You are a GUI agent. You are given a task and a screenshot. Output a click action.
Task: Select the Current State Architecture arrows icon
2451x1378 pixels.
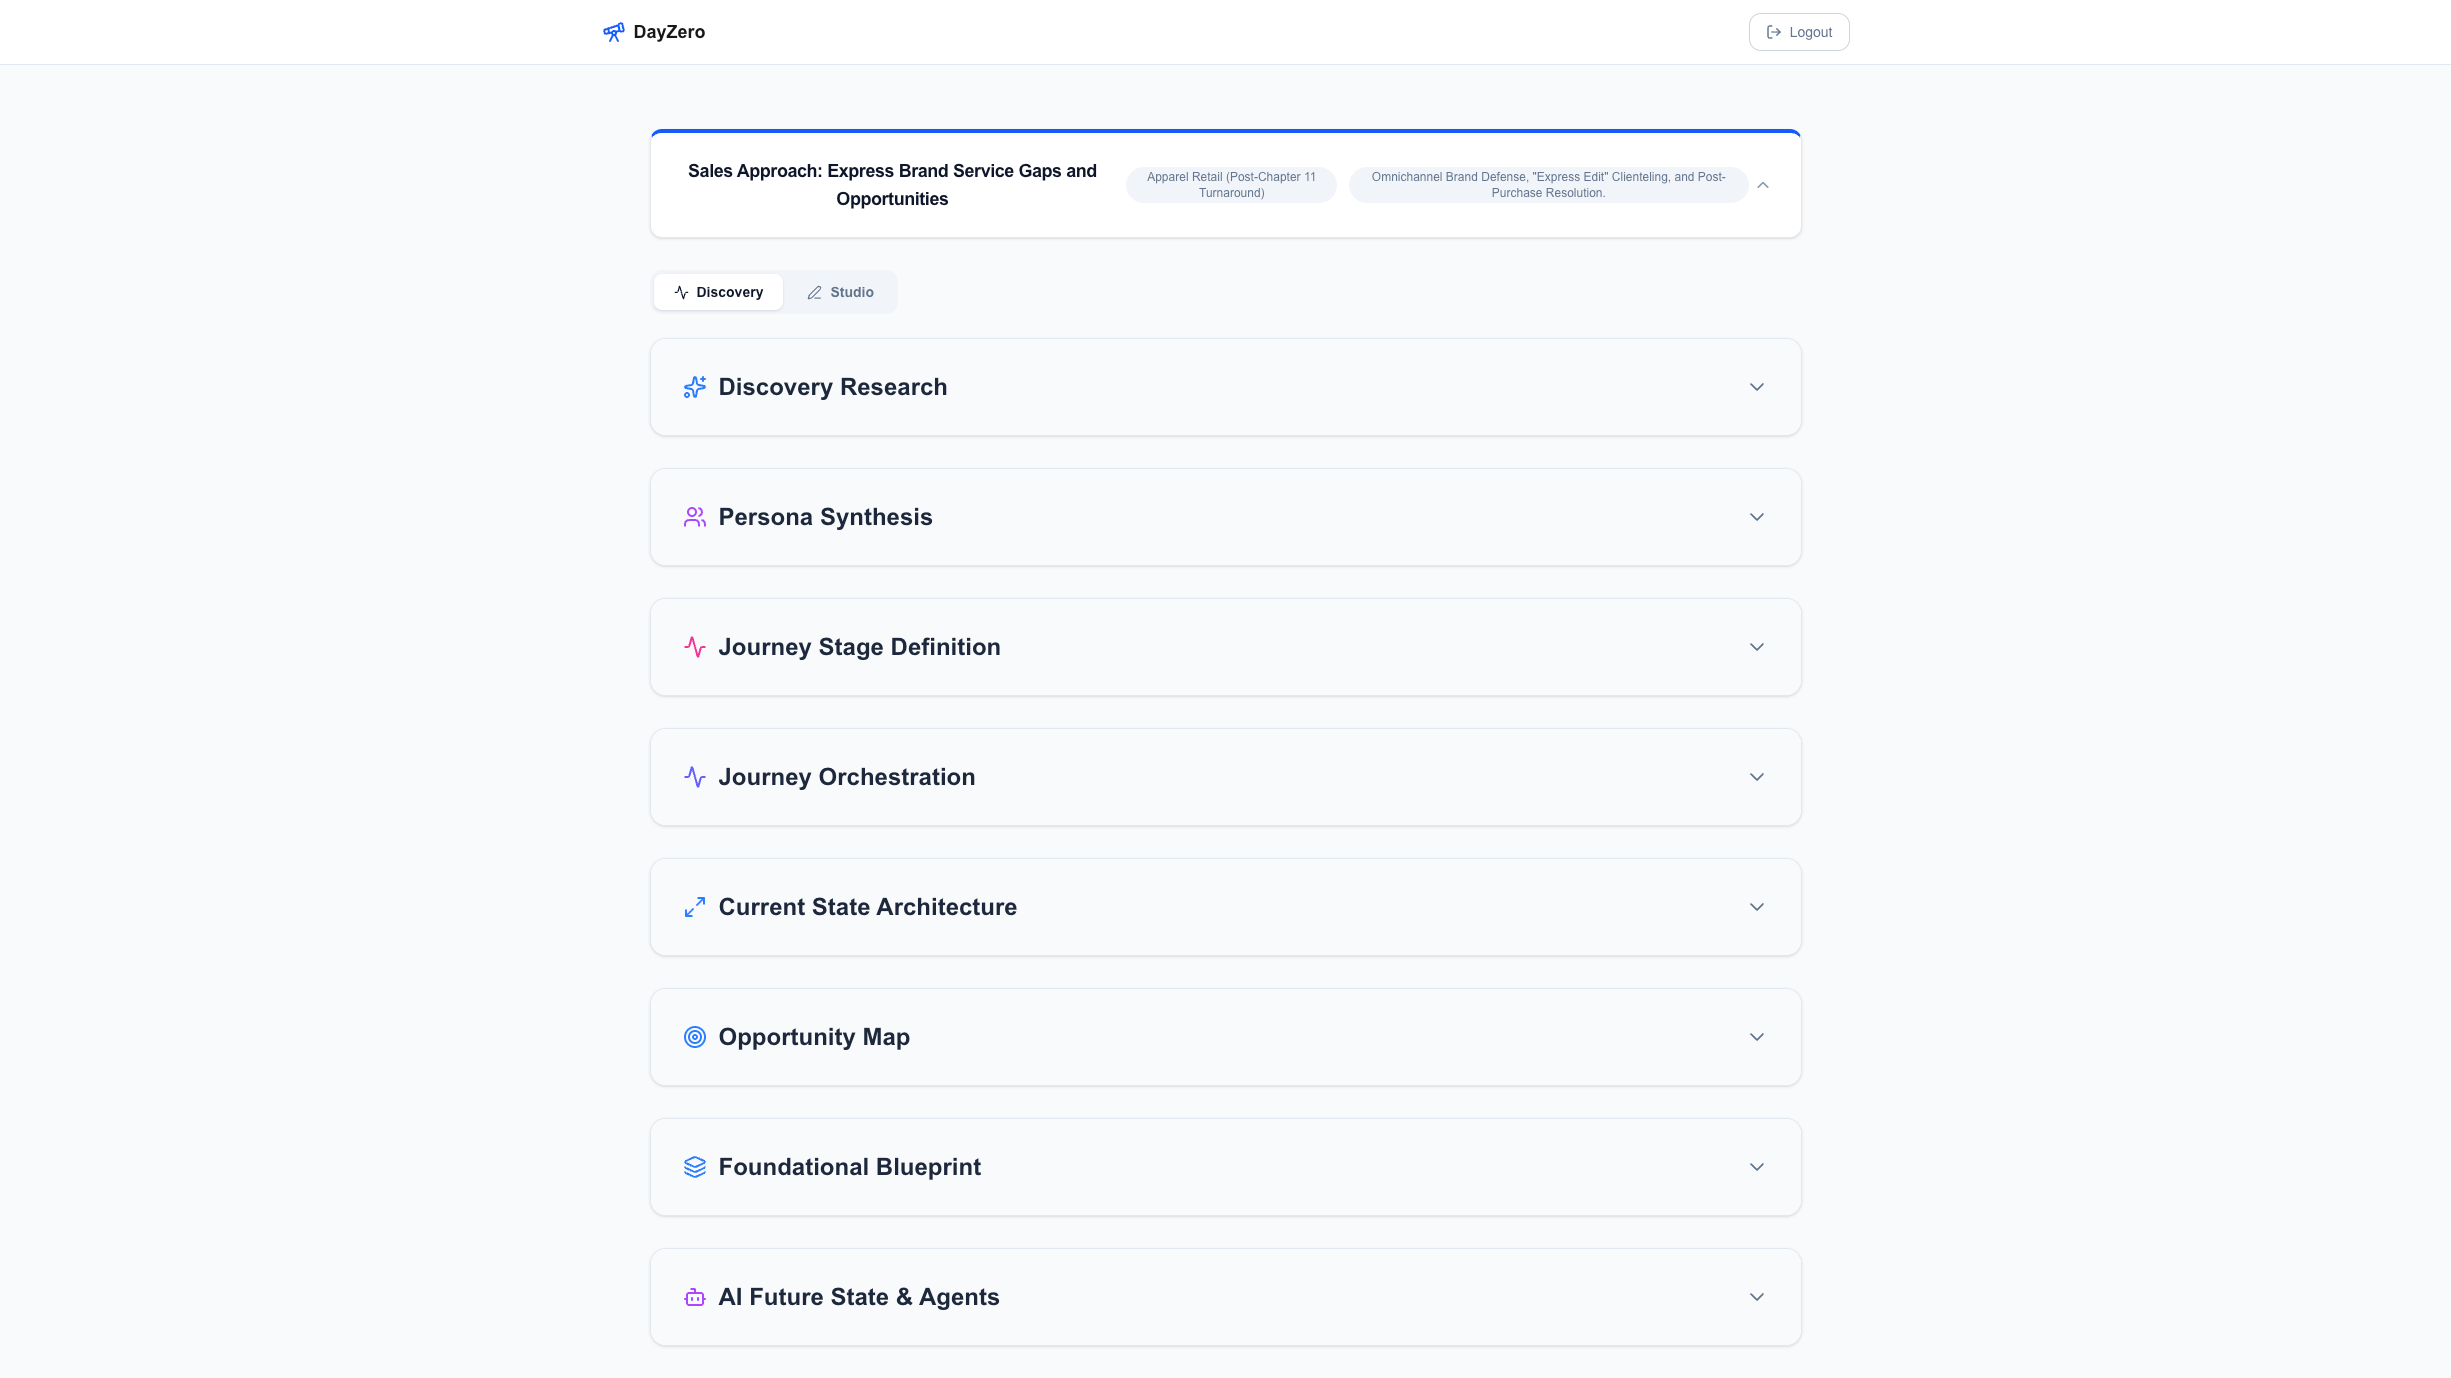pos(694,906)
